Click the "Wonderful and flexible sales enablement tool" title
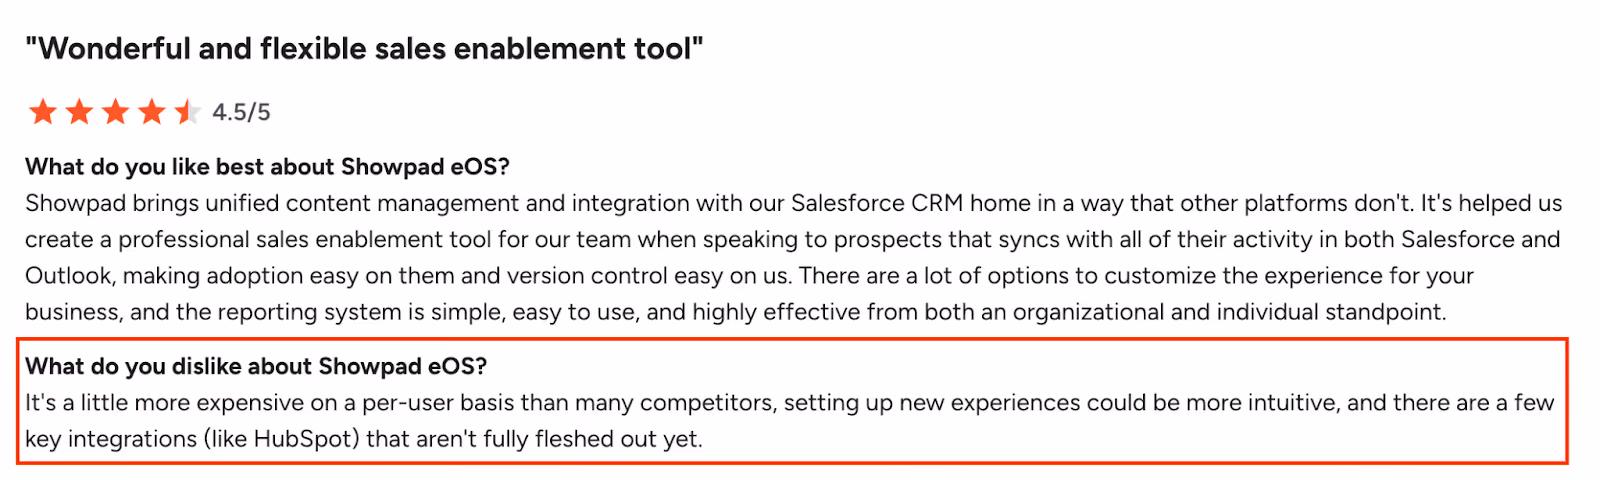The height and width of the screenshot is (480, 1600). tap(364, 48)
